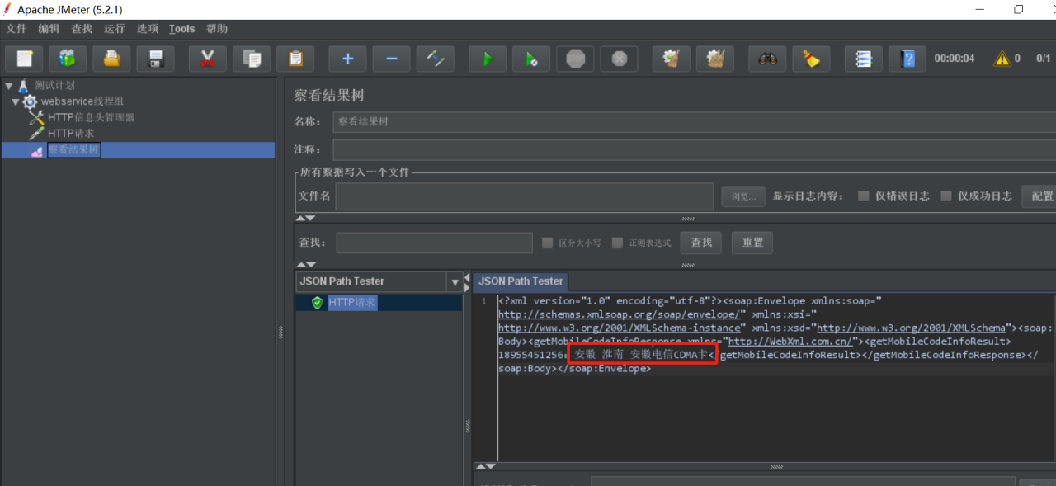Click the 查找 search text field
The width and height of the screenshot is (1056, 486).
[x=434, y=243]
